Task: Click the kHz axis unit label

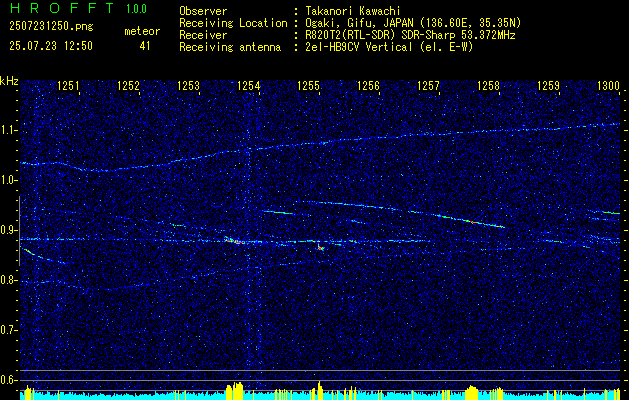Action: point(9,81)
